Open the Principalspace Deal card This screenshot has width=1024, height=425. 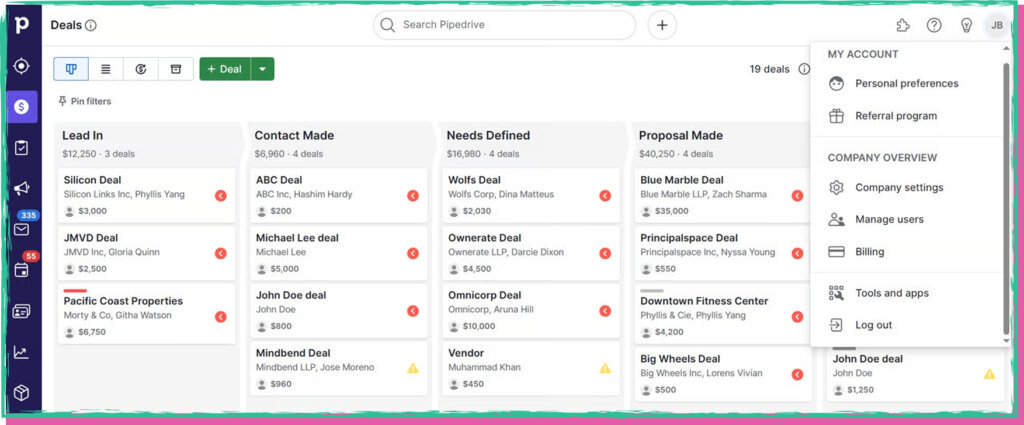(x=724, y=253)
